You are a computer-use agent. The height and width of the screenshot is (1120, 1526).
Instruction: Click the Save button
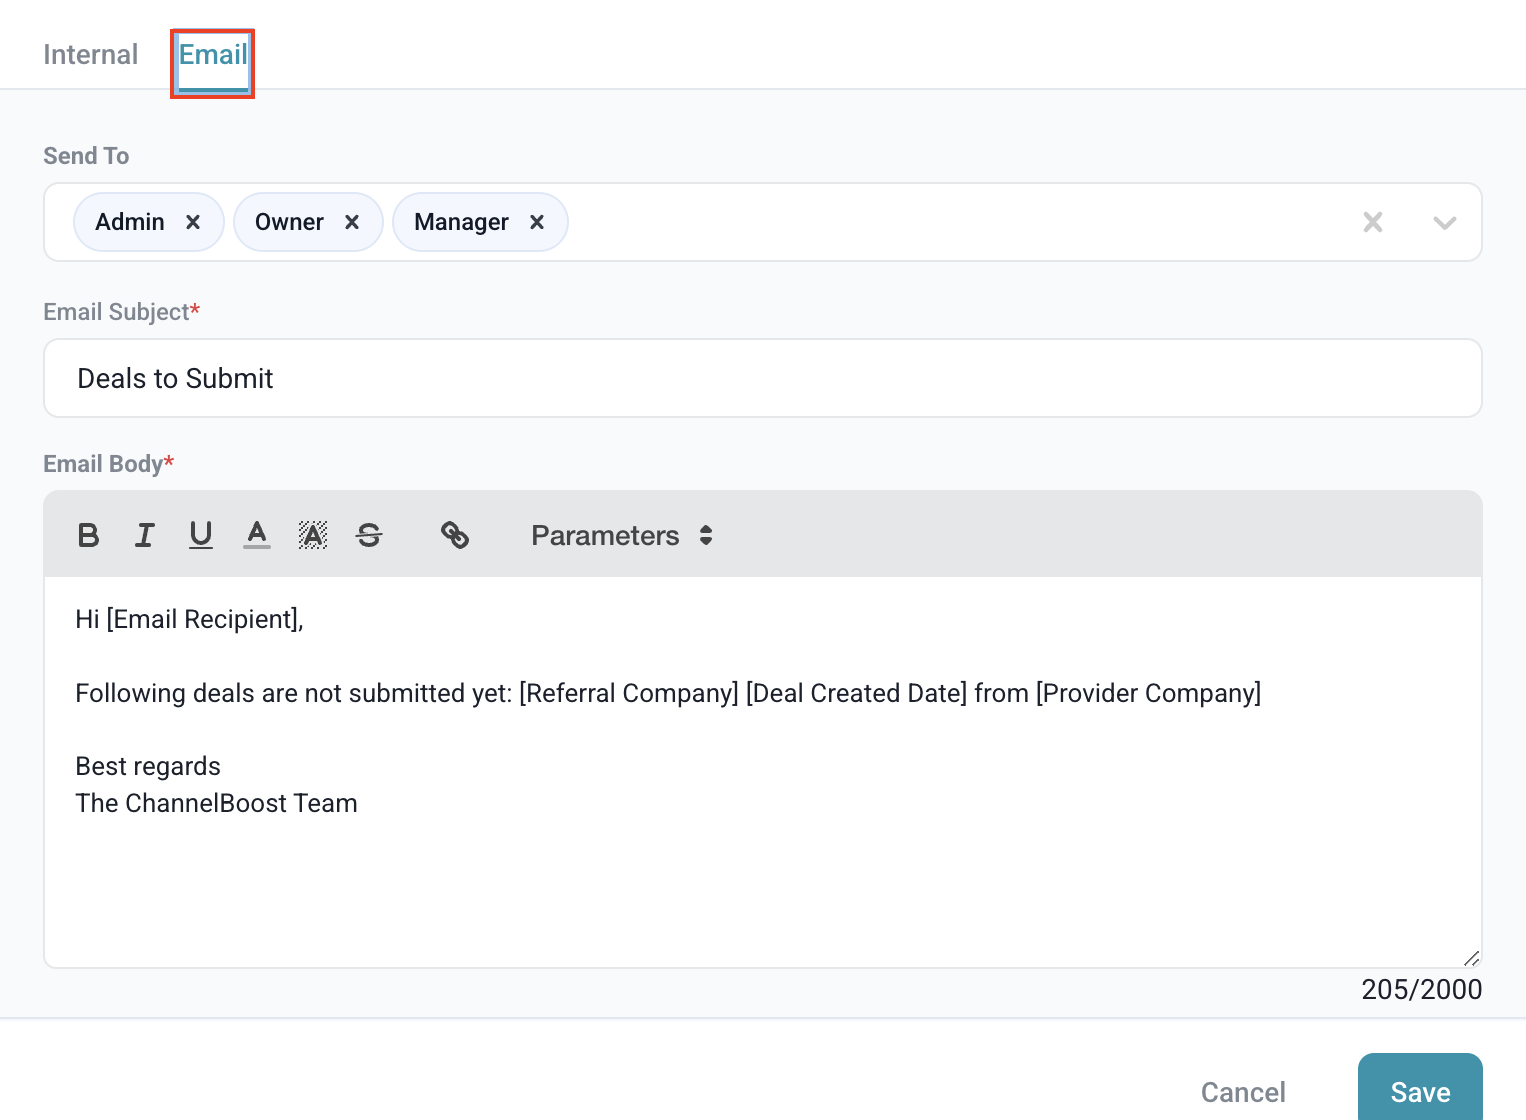click(1420, 1091)
